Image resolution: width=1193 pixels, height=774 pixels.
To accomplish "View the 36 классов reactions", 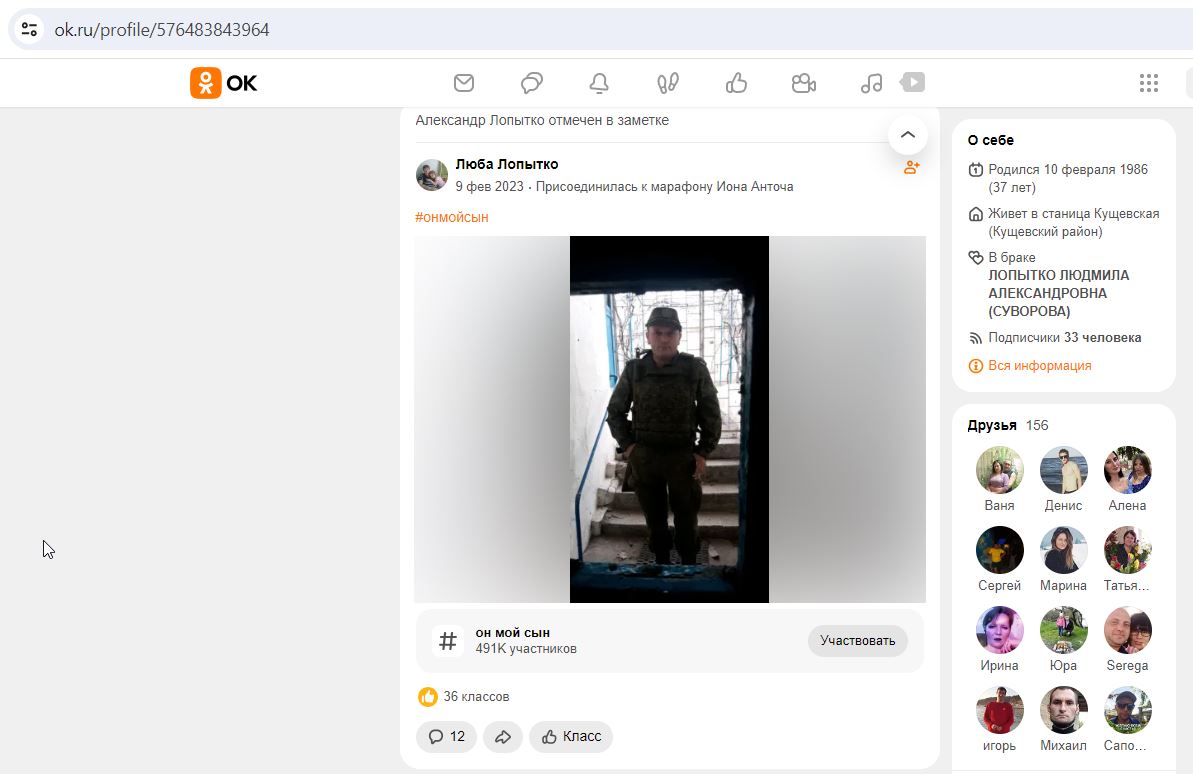I will 476,696.
